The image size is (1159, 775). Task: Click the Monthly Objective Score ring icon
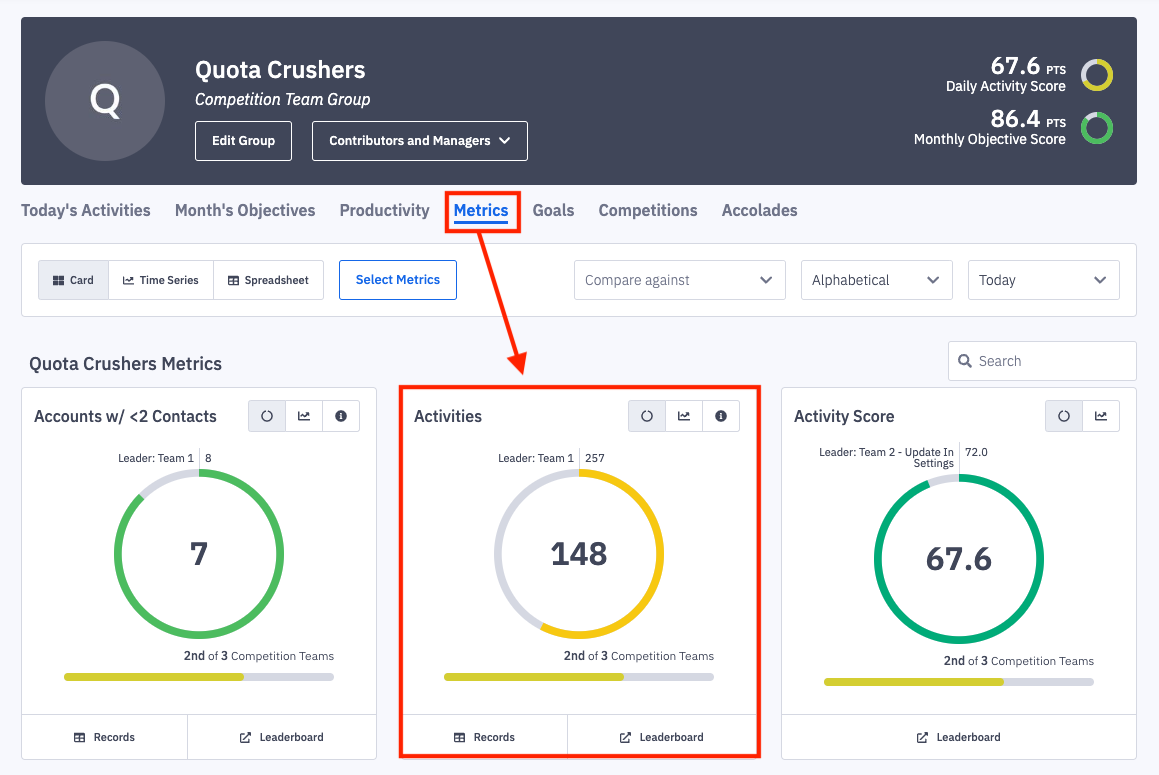coord(1097,128)
